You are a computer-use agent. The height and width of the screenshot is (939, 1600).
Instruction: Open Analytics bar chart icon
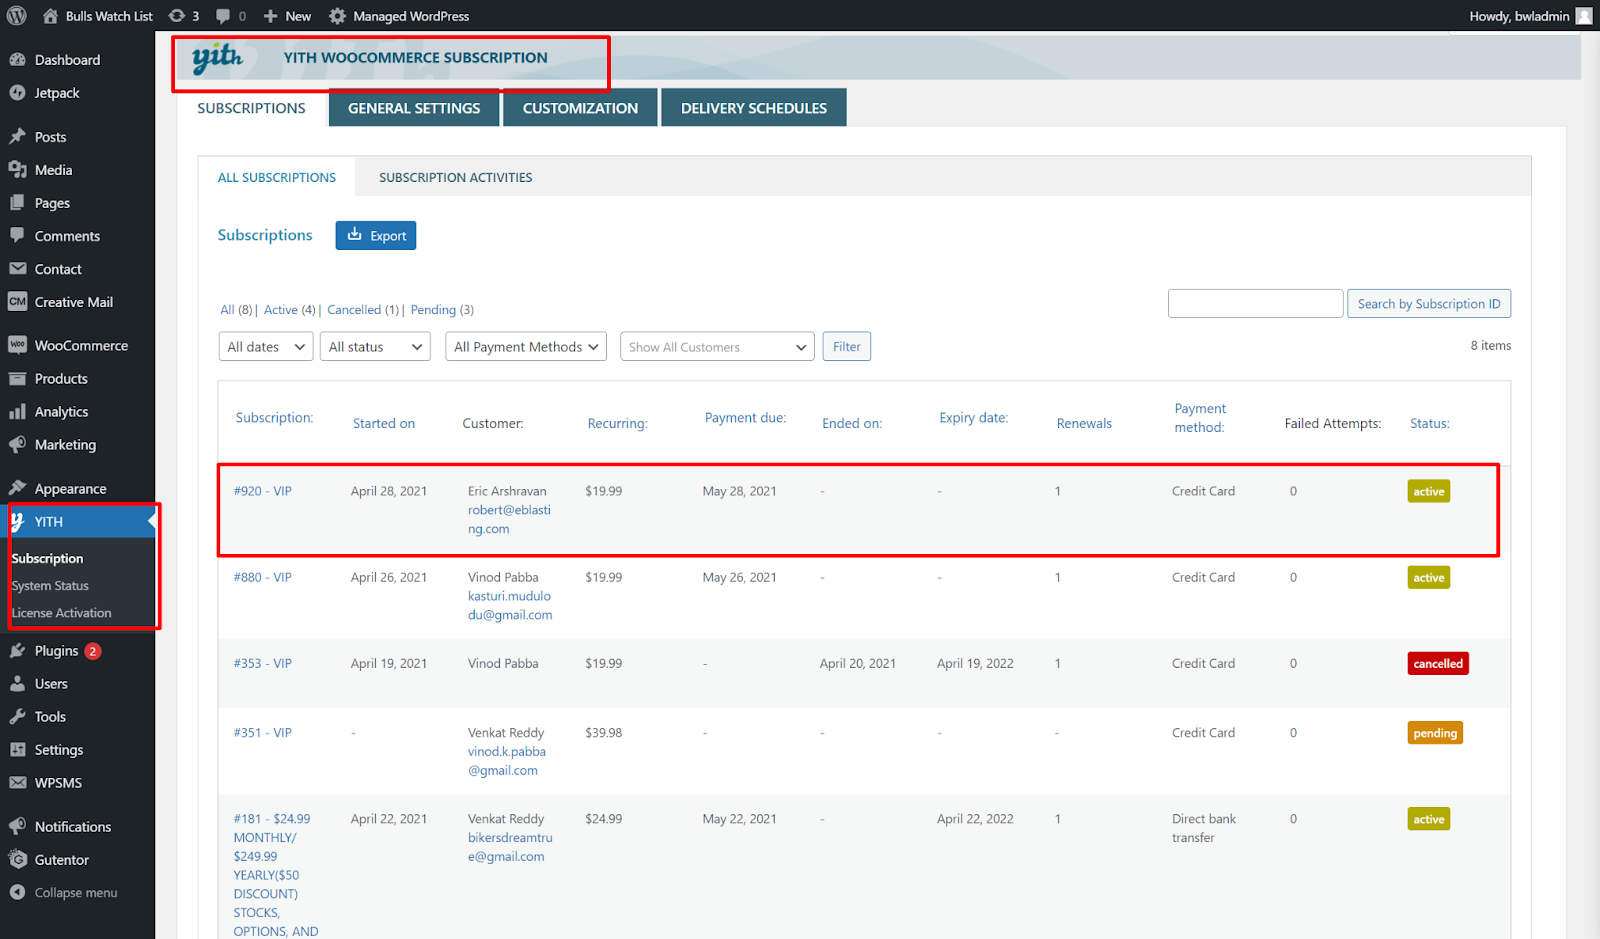coord(17,412)
